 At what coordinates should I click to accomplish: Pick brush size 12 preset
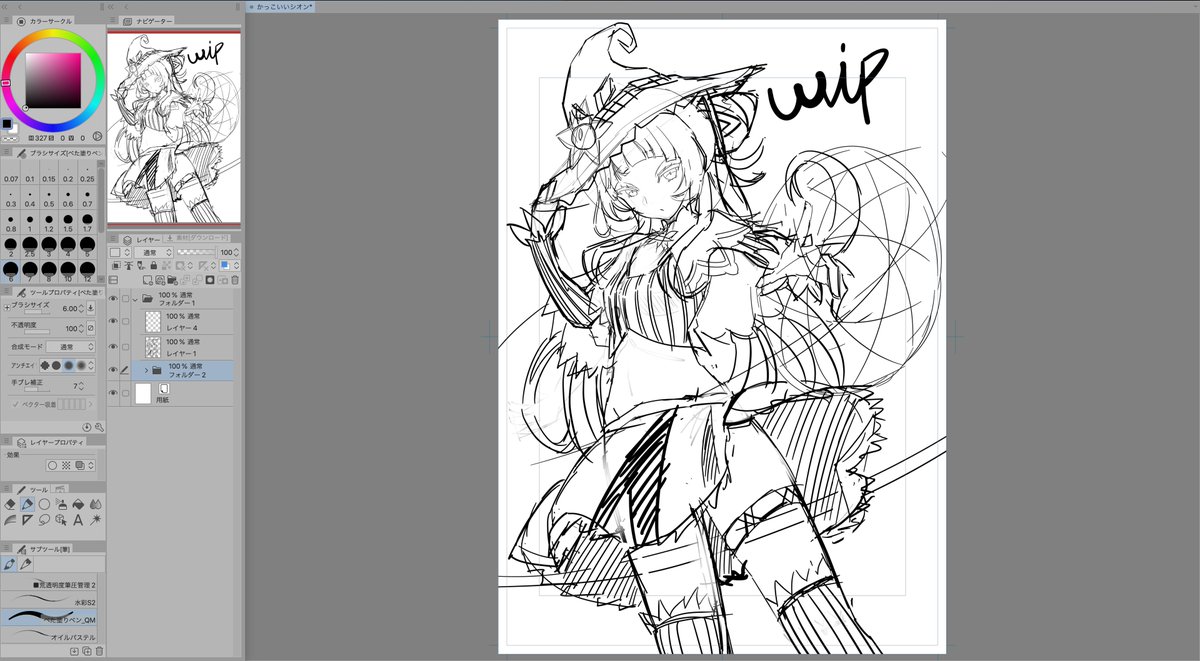pyautogui.click(x=88, y=272)
